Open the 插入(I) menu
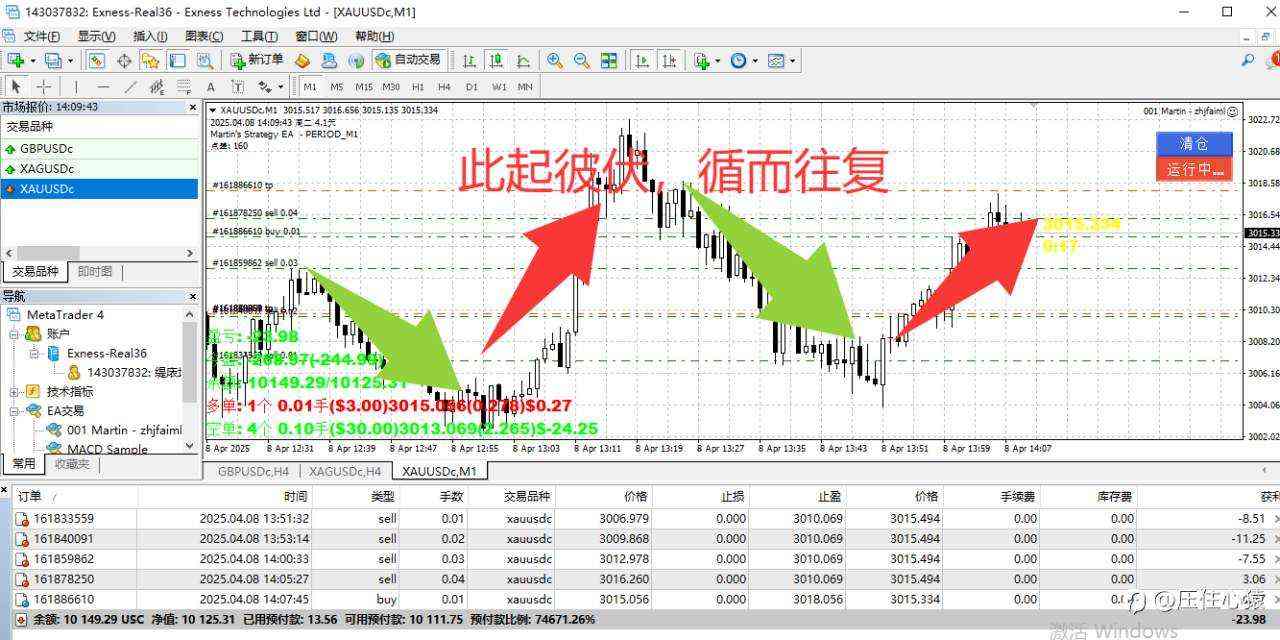 click(150, 36)
